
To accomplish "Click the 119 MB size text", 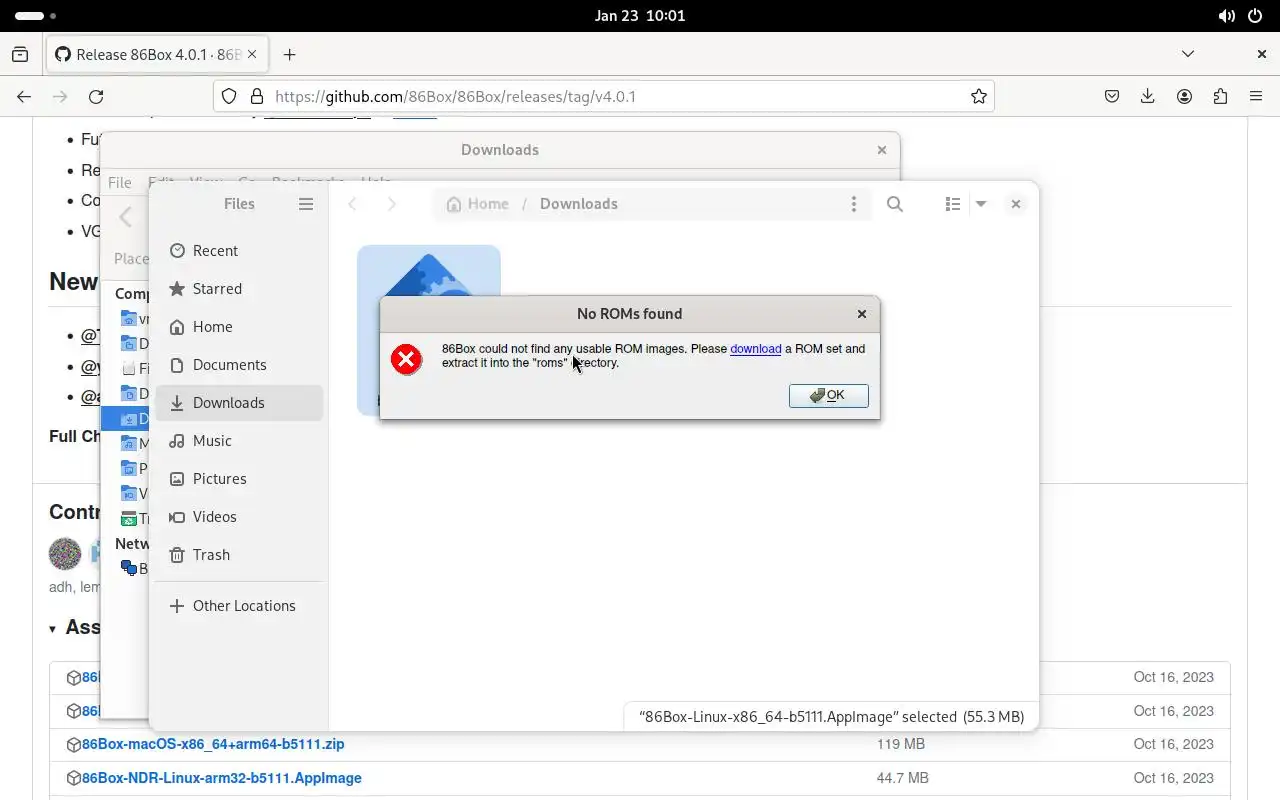I will click(901, 745).
